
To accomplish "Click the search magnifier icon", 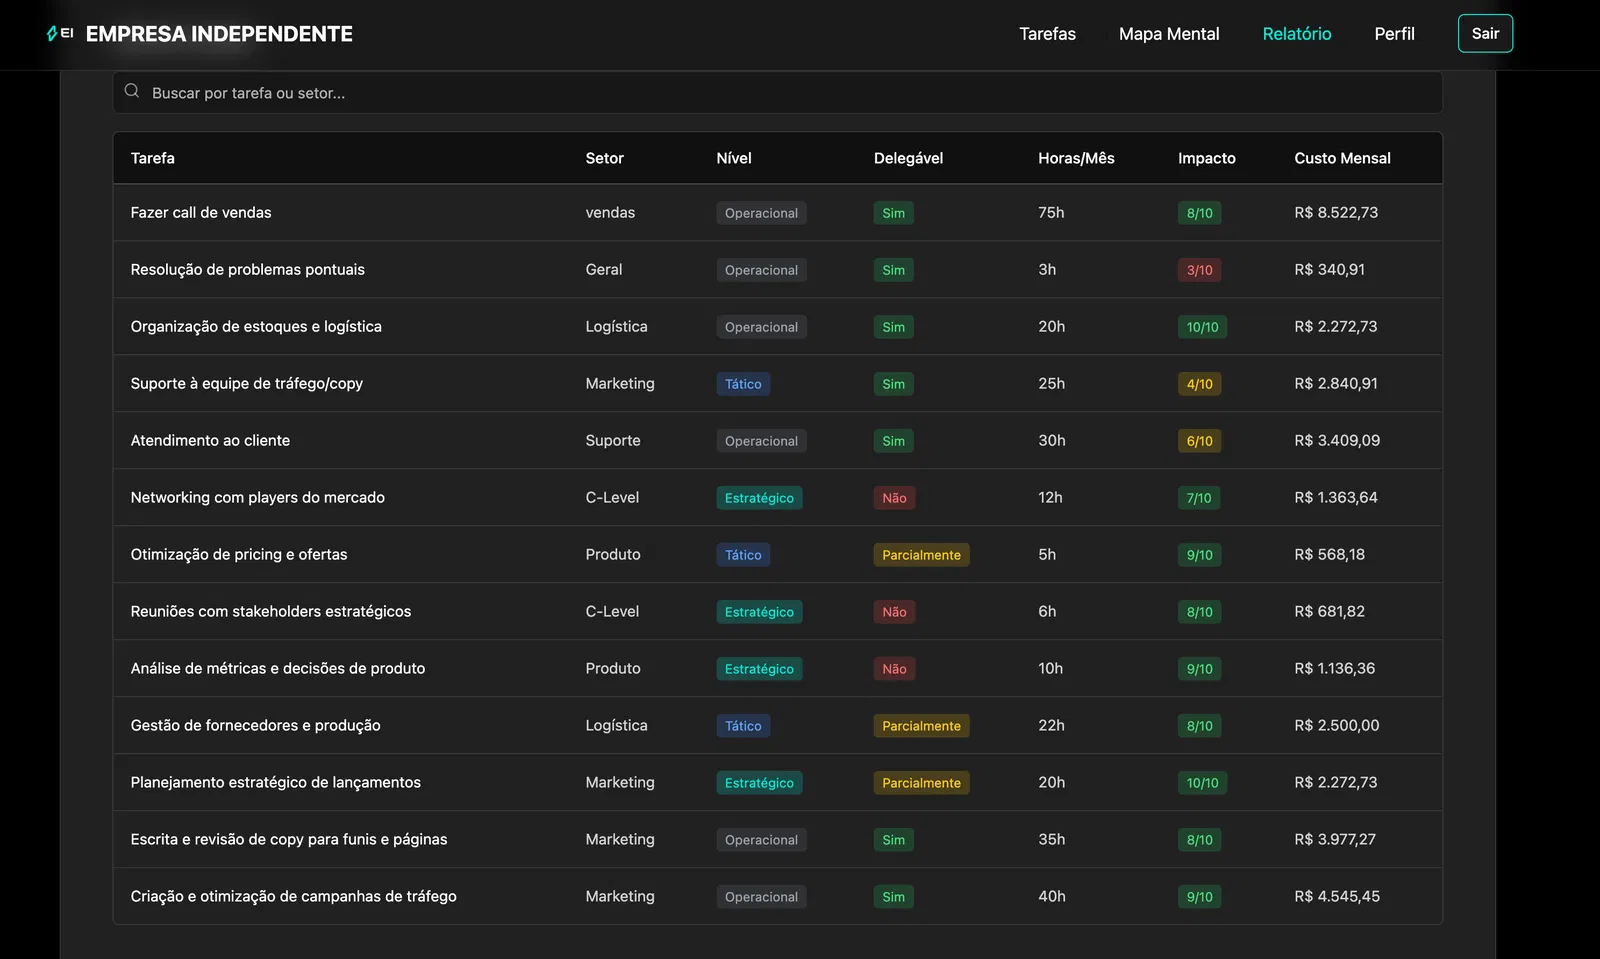I will pos(132,91).
